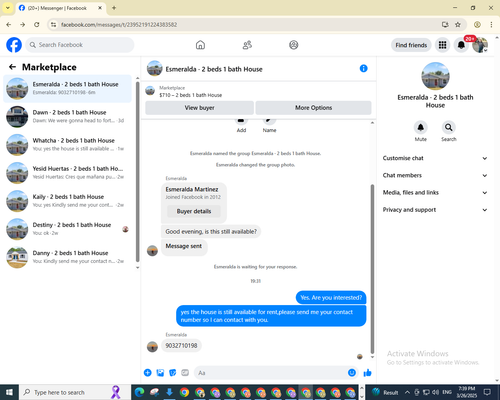This screenshot has height=400, width=500.
Task: Expand Customise chat section
Action: click(435, 158)
